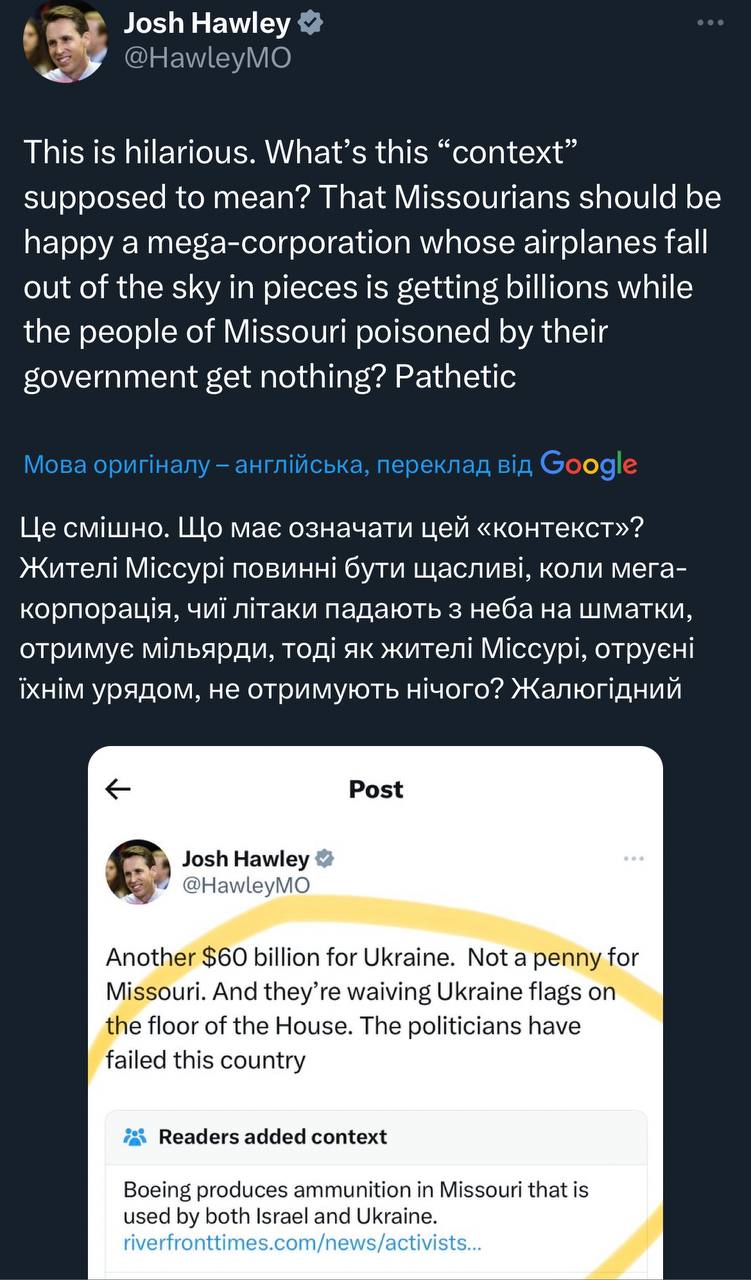Click the "Josh Hawley" name inside the quoted post
Viewport: 751px width, 1280px height.
[x=246, y=858]
